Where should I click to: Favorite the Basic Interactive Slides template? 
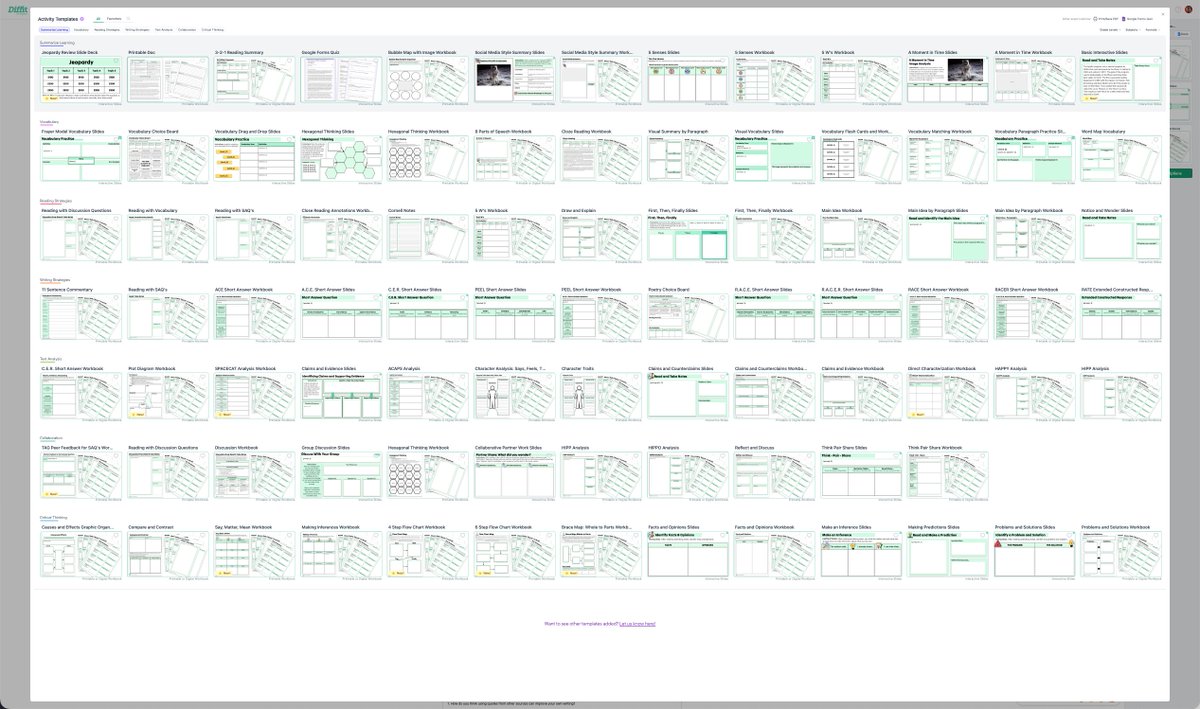(1157, 61)
